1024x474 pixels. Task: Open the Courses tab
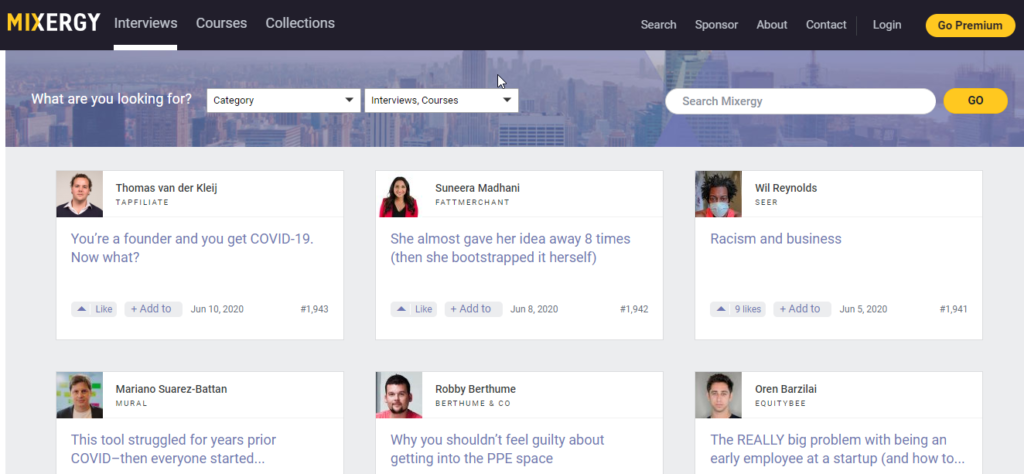click(x=221, y=23)
